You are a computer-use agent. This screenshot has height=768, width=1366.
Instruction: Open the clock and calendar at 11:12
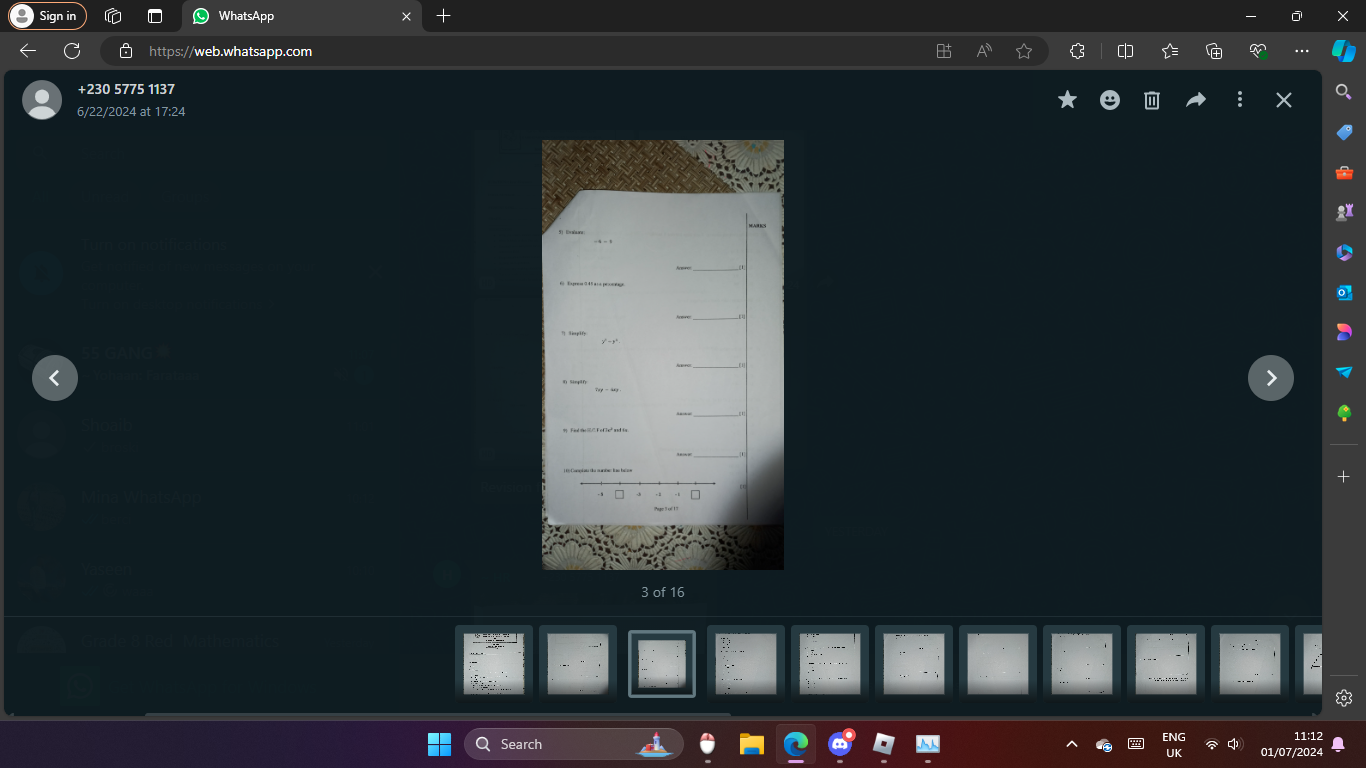(x=1292, y=744)
